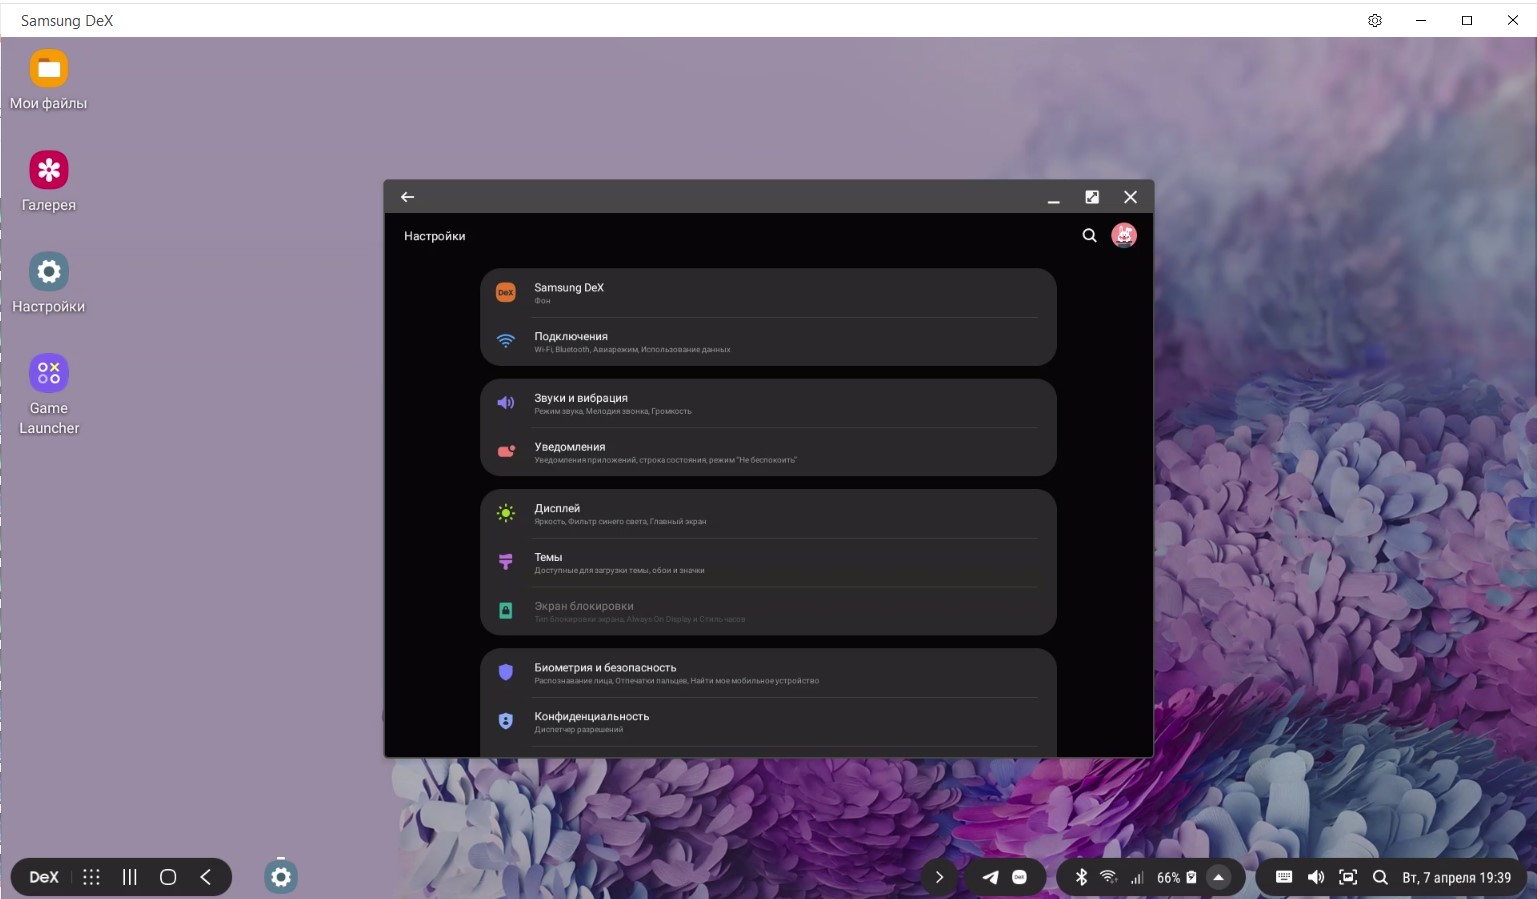Search within settings using the magnifier
The height and width of the screenshot is (899, 1537).
pyautogui.click(x=1089, y=236)
